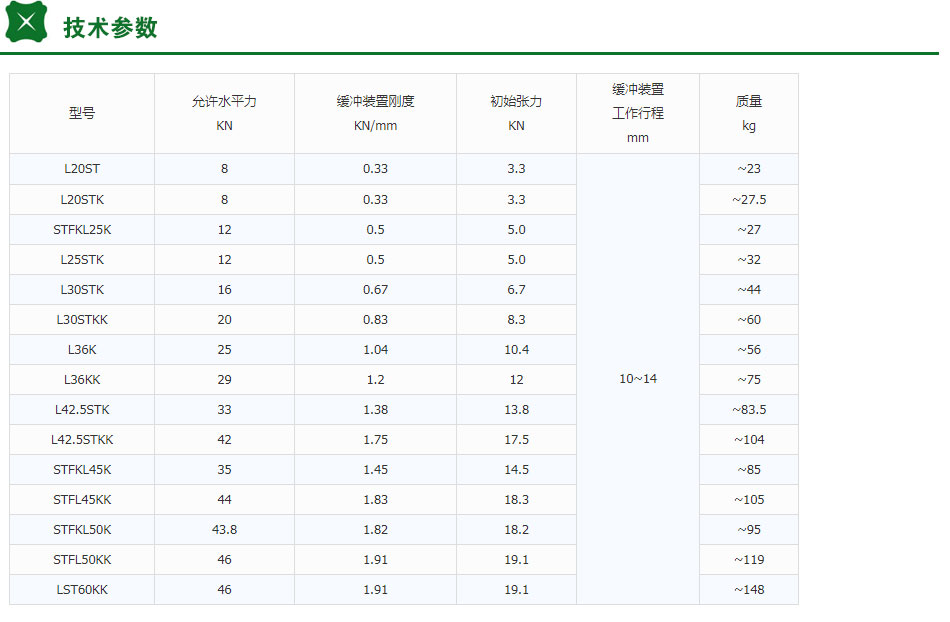This screenshot has width=950, height=622.
Task: Click the 14.5 initial tension value
Action: 516,470
